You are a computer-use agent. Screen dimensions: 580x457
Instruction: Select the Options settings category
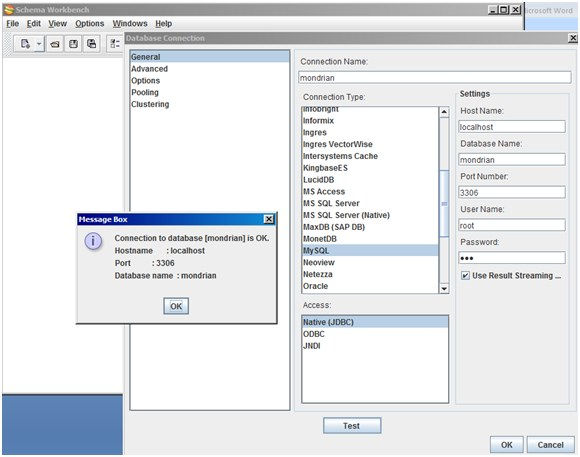click(x=210, y=81)
